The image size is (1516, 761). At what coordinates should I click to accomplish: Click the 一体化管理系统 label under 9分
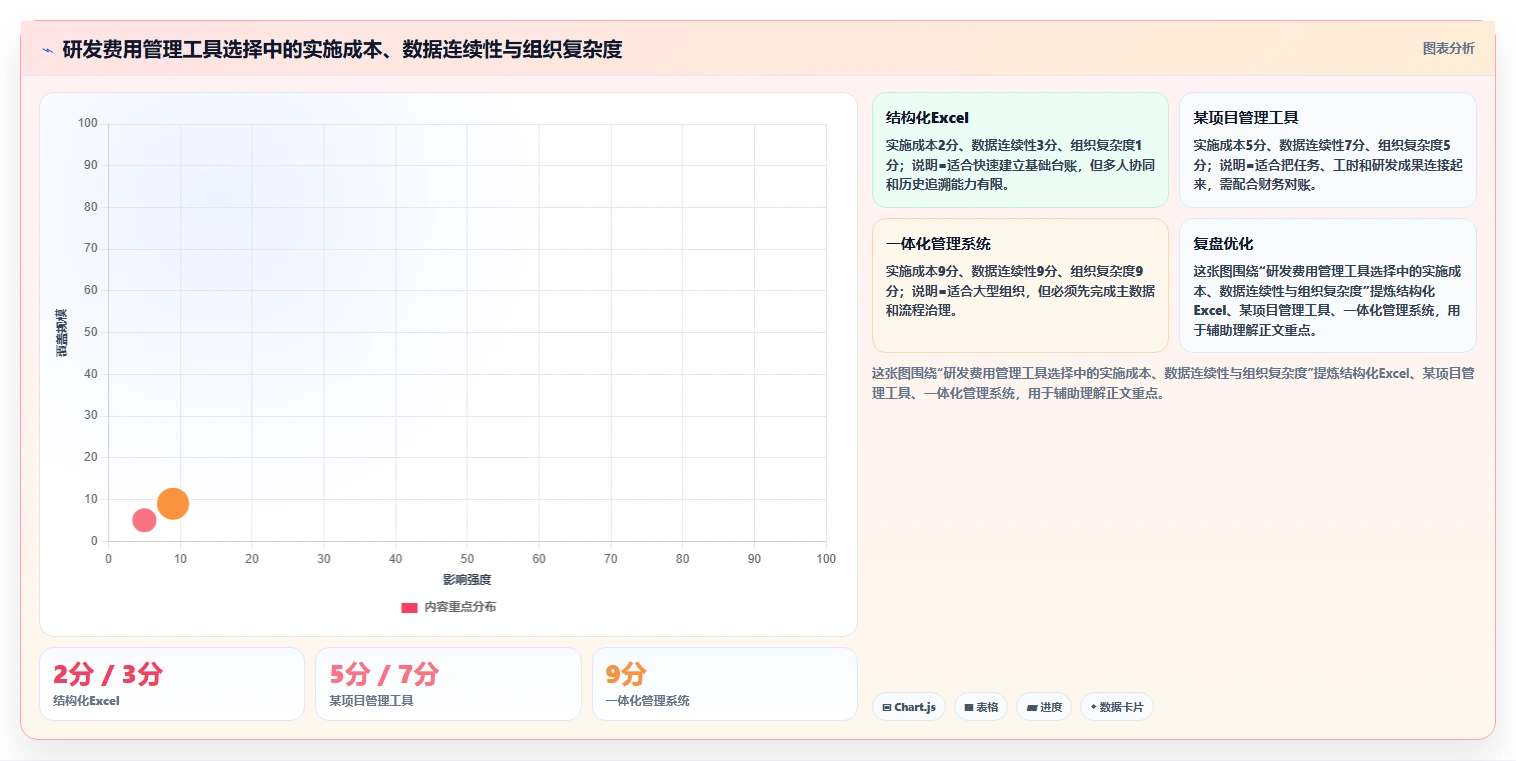647,701
